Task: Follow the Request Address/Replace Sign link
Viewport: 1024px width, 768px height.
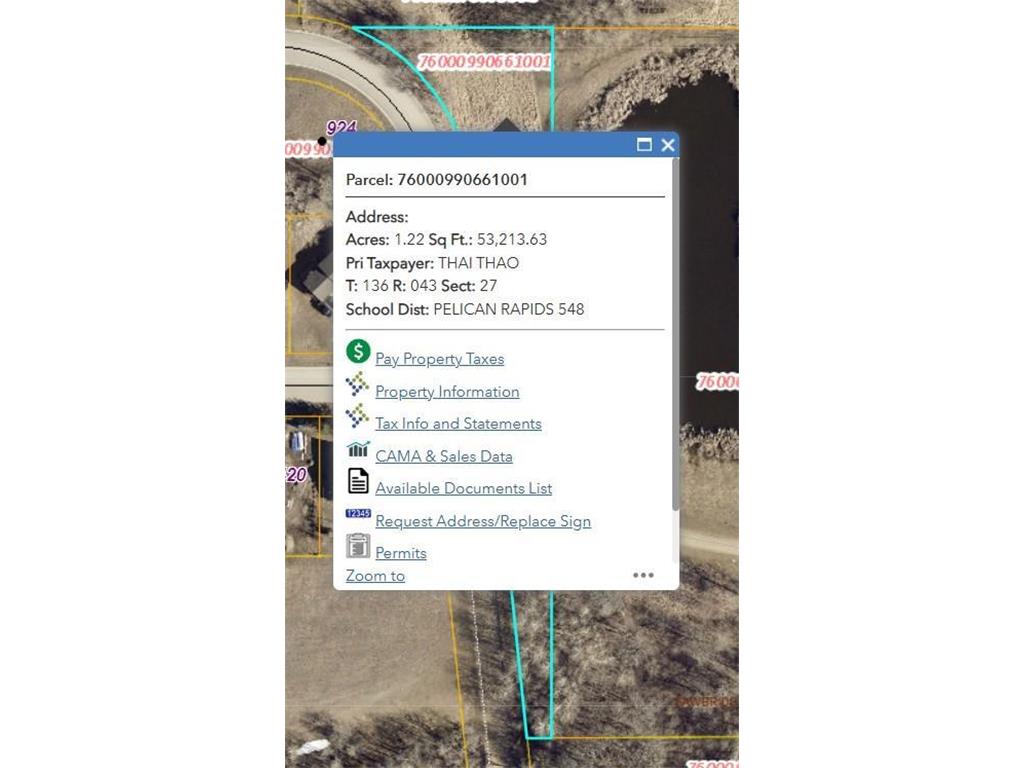Action: 482,521
